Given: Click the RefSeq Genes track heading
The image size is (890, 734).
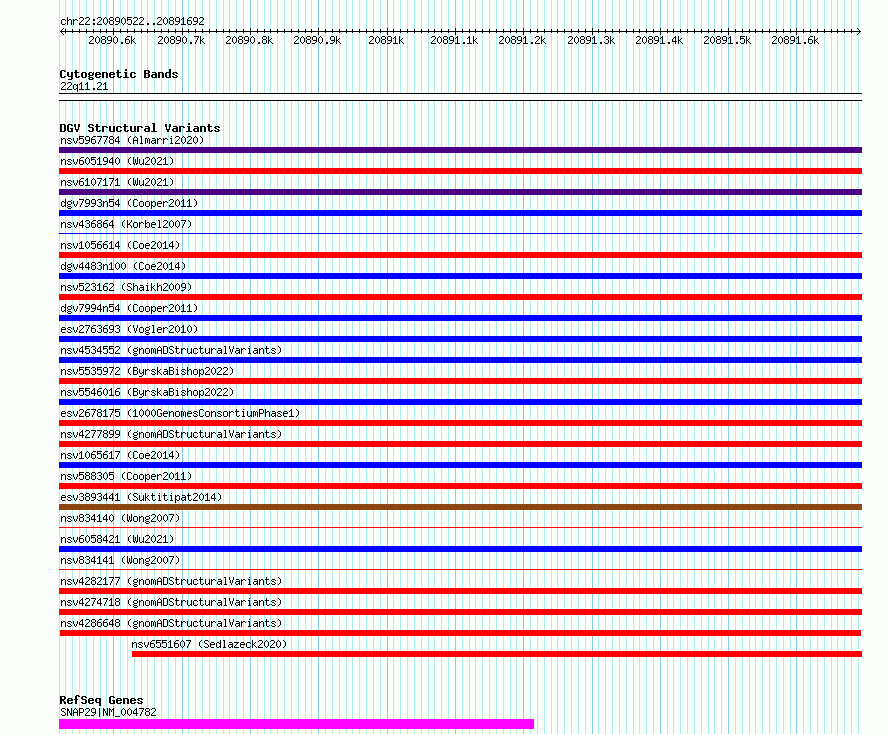Looking at the screenshot, I should [x=101, y=701].
